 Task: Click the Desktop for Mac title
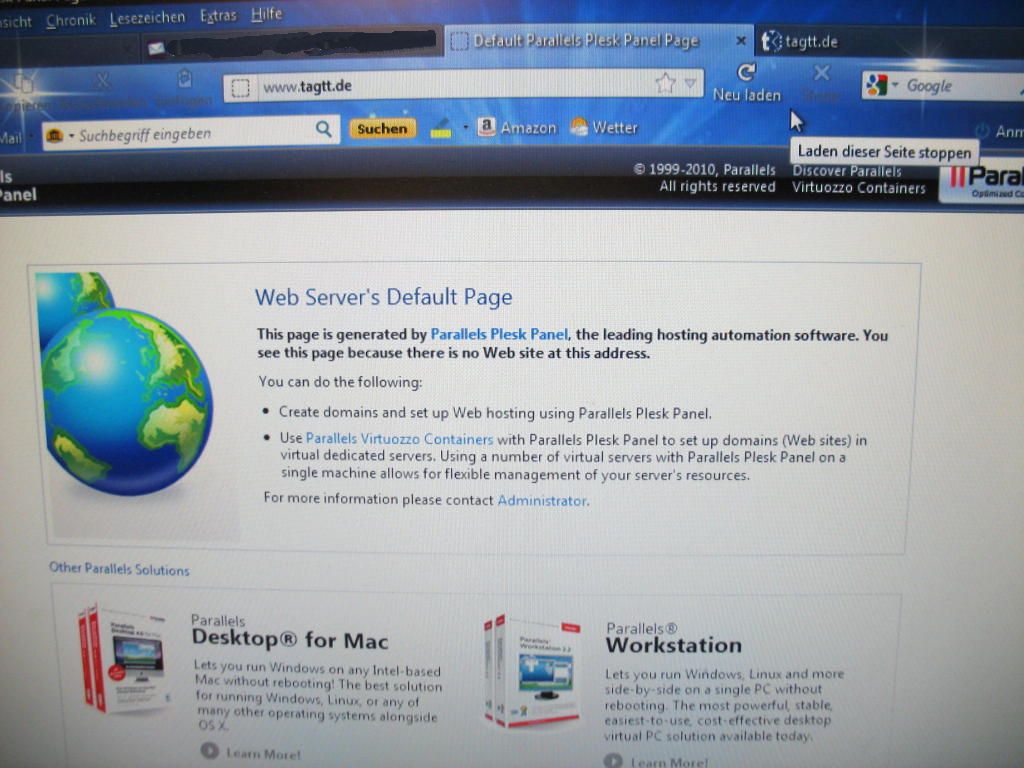point(290,639)
